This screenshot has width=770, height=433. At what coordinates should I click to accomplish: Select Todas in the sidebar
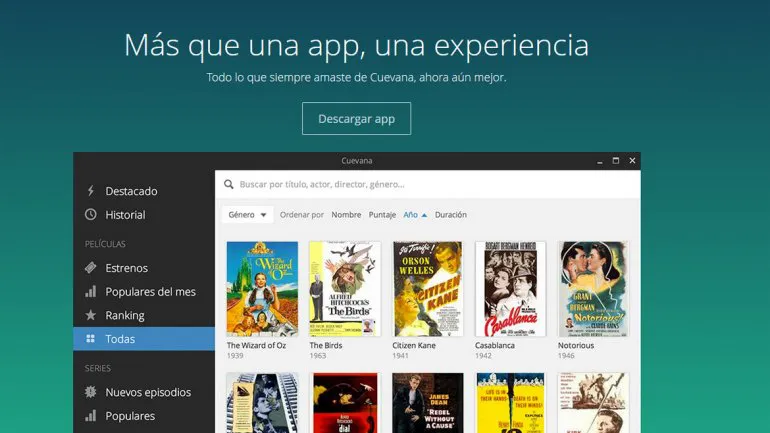coord(144,339)
